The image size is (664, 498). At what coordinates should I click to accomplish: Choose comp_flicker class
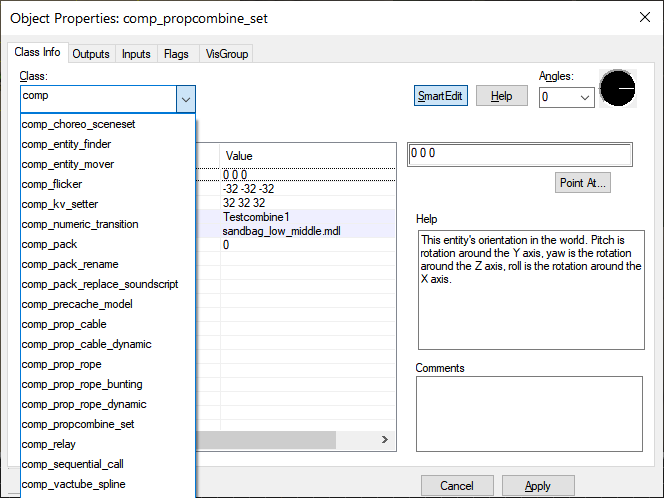pyautogui.click(x=108, y=184)
